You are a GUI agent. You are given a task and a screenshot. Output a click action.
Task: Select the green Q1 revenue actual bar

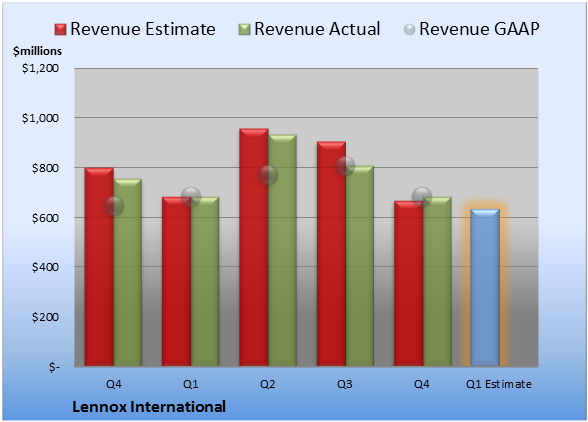[x=205, y=281]
